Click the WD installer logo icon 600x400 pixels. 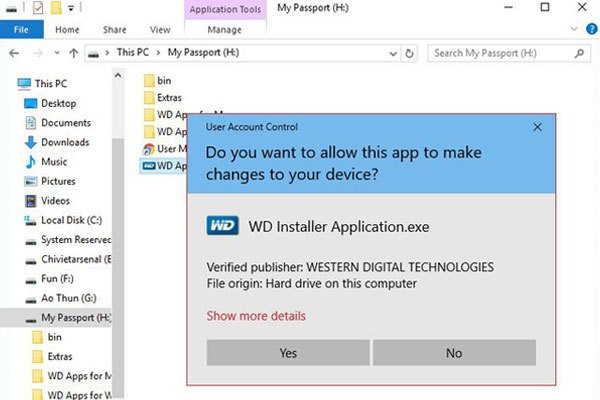[x=222, y=226]
